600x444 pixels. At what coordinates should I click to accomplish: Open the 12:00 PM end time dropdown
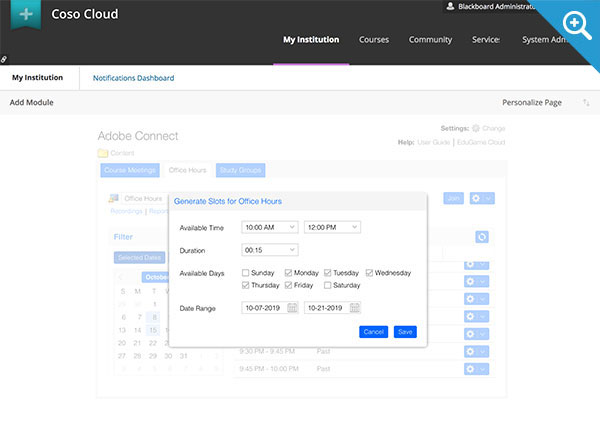click(x=332, y=227)
